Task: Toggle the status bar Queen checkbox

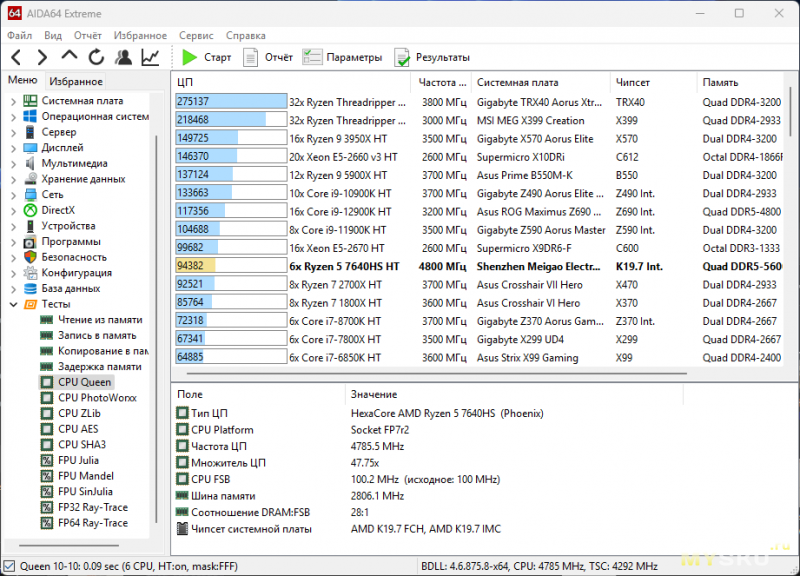Action: (x=9, y=566)
